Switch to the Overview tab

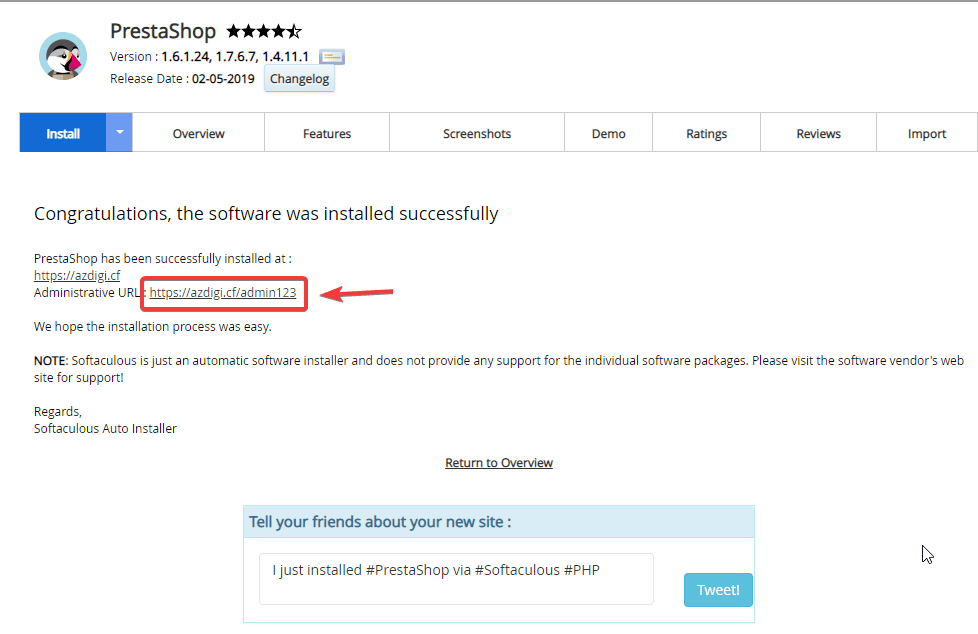point(198,133)
